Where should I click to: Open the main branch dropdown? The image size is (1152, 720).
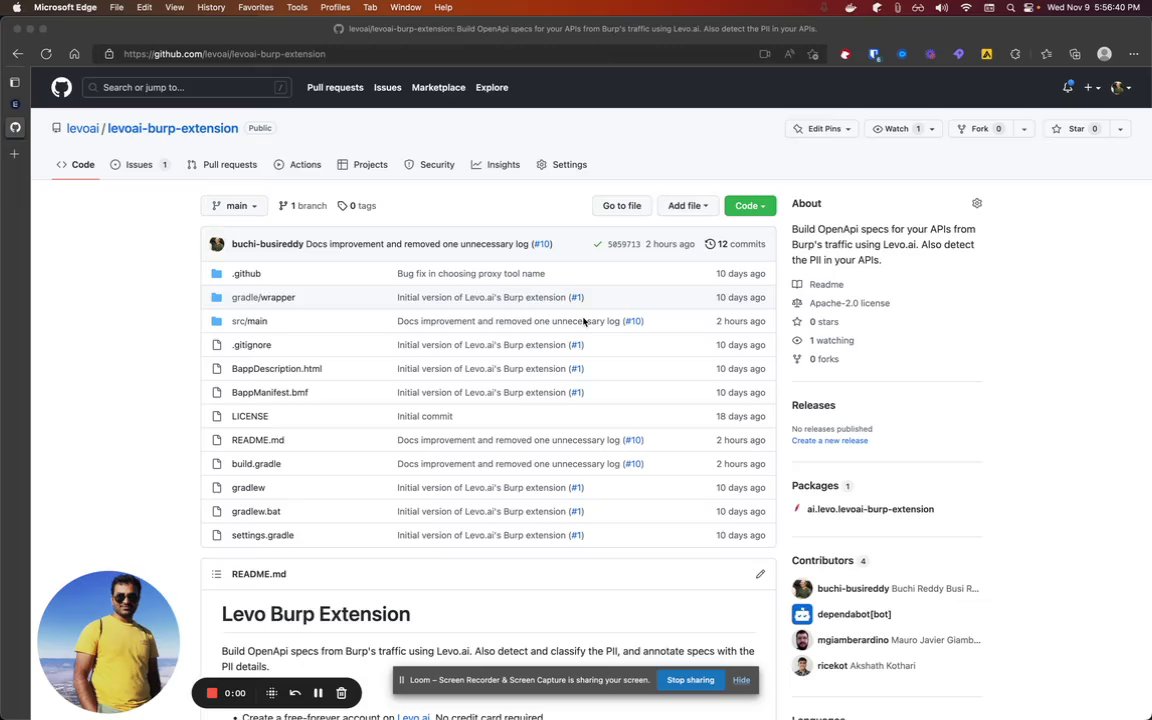tap(234, 206)
